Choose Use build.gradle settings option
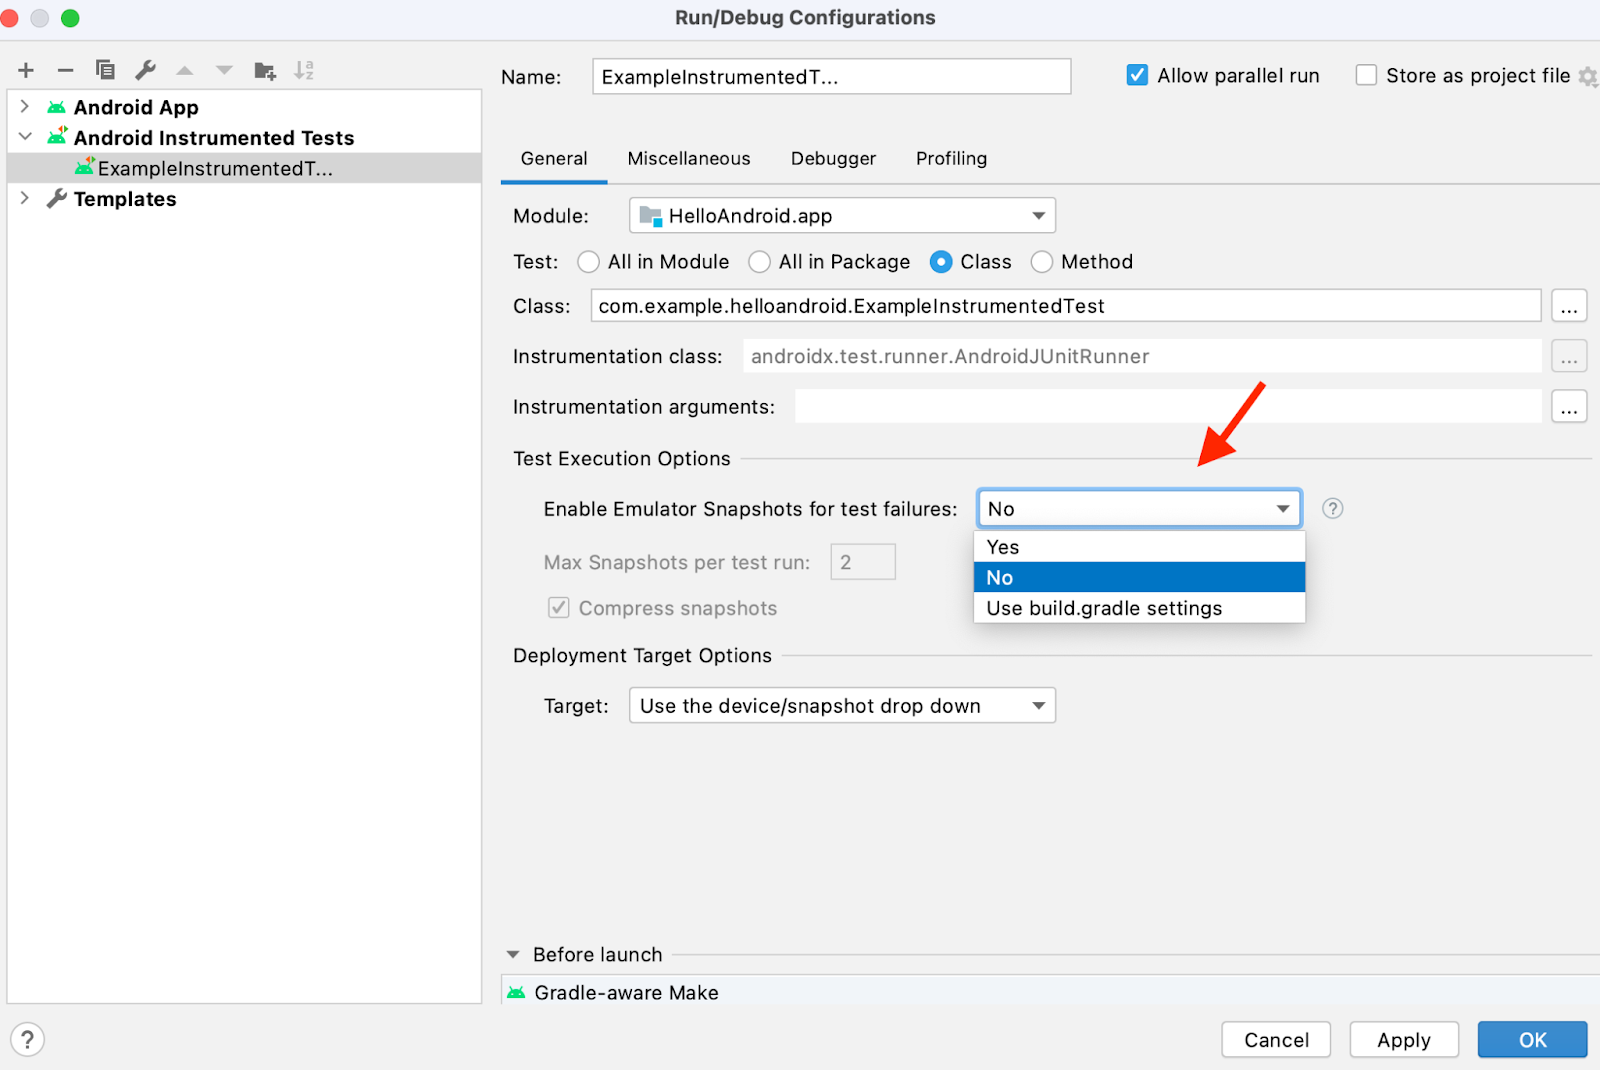The image size is (1600, 1070). 1139,608
